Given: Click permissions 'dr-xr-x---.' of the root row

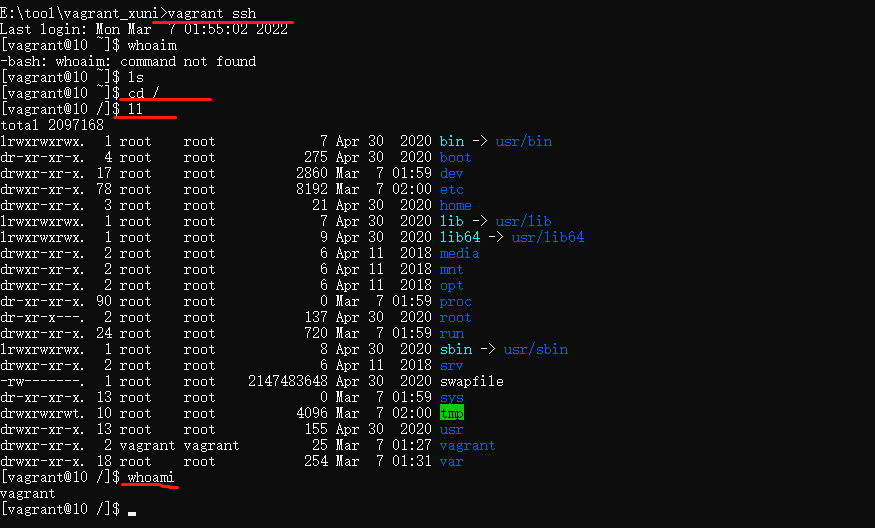Looking at the screenshot, I should point(42,318).
